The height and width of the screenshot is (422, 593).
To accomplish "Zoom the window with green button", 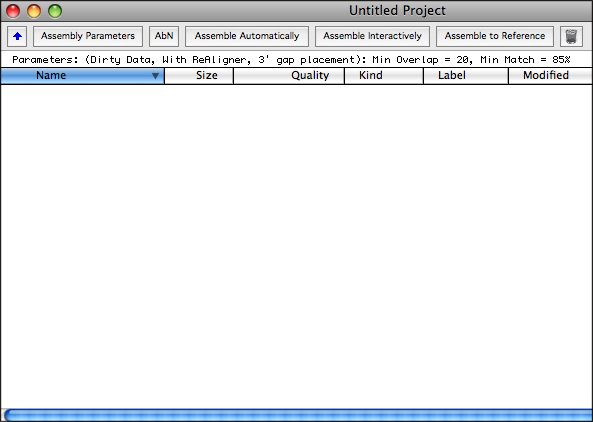I will tap(55, 11).
